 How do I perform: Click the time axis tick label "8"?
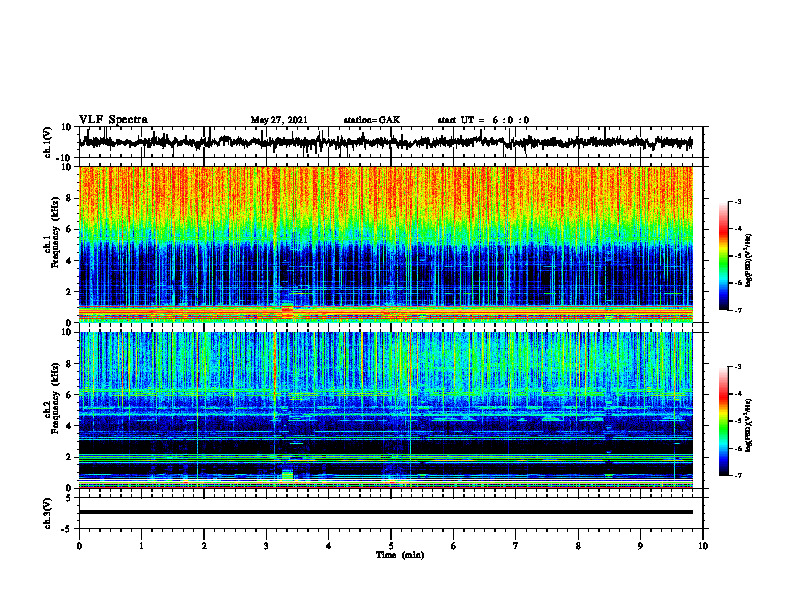tap(578, 546)
